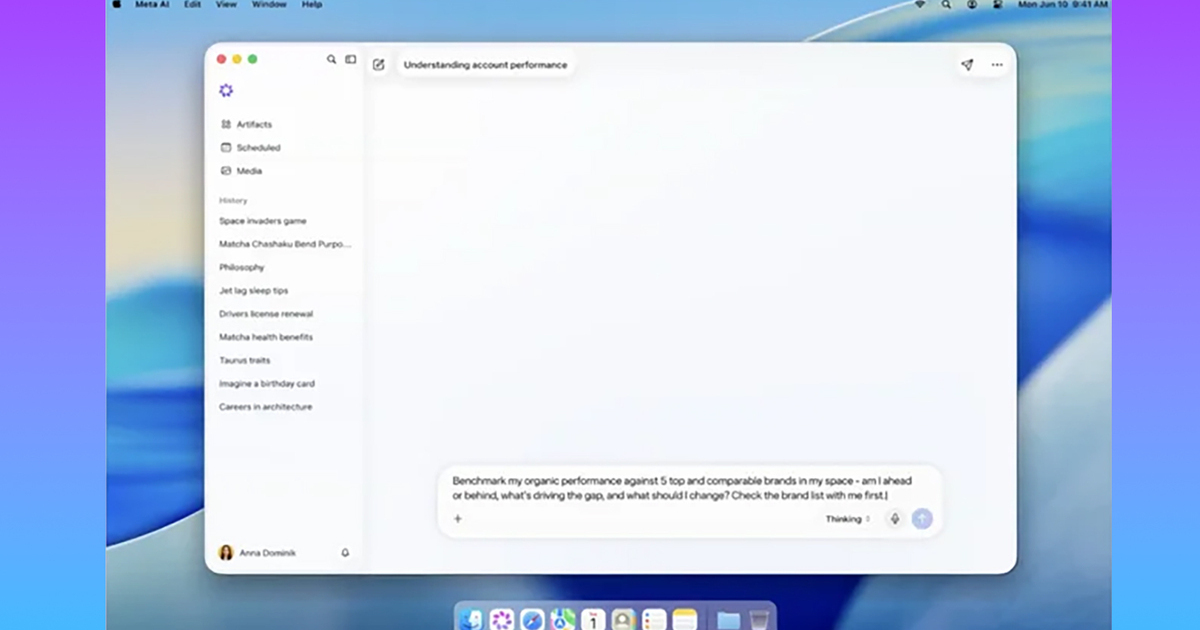Open the three-dots more options menu
1200x630 pixels.
(997, 65)
